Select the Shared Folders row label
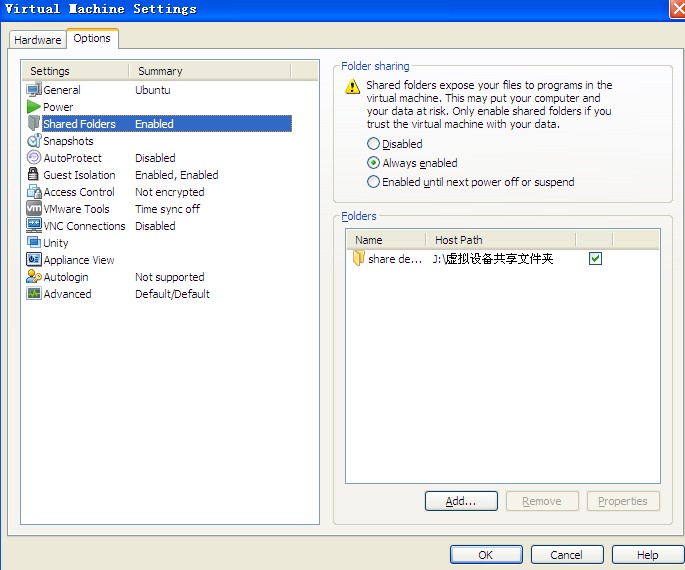 point(80,124)
